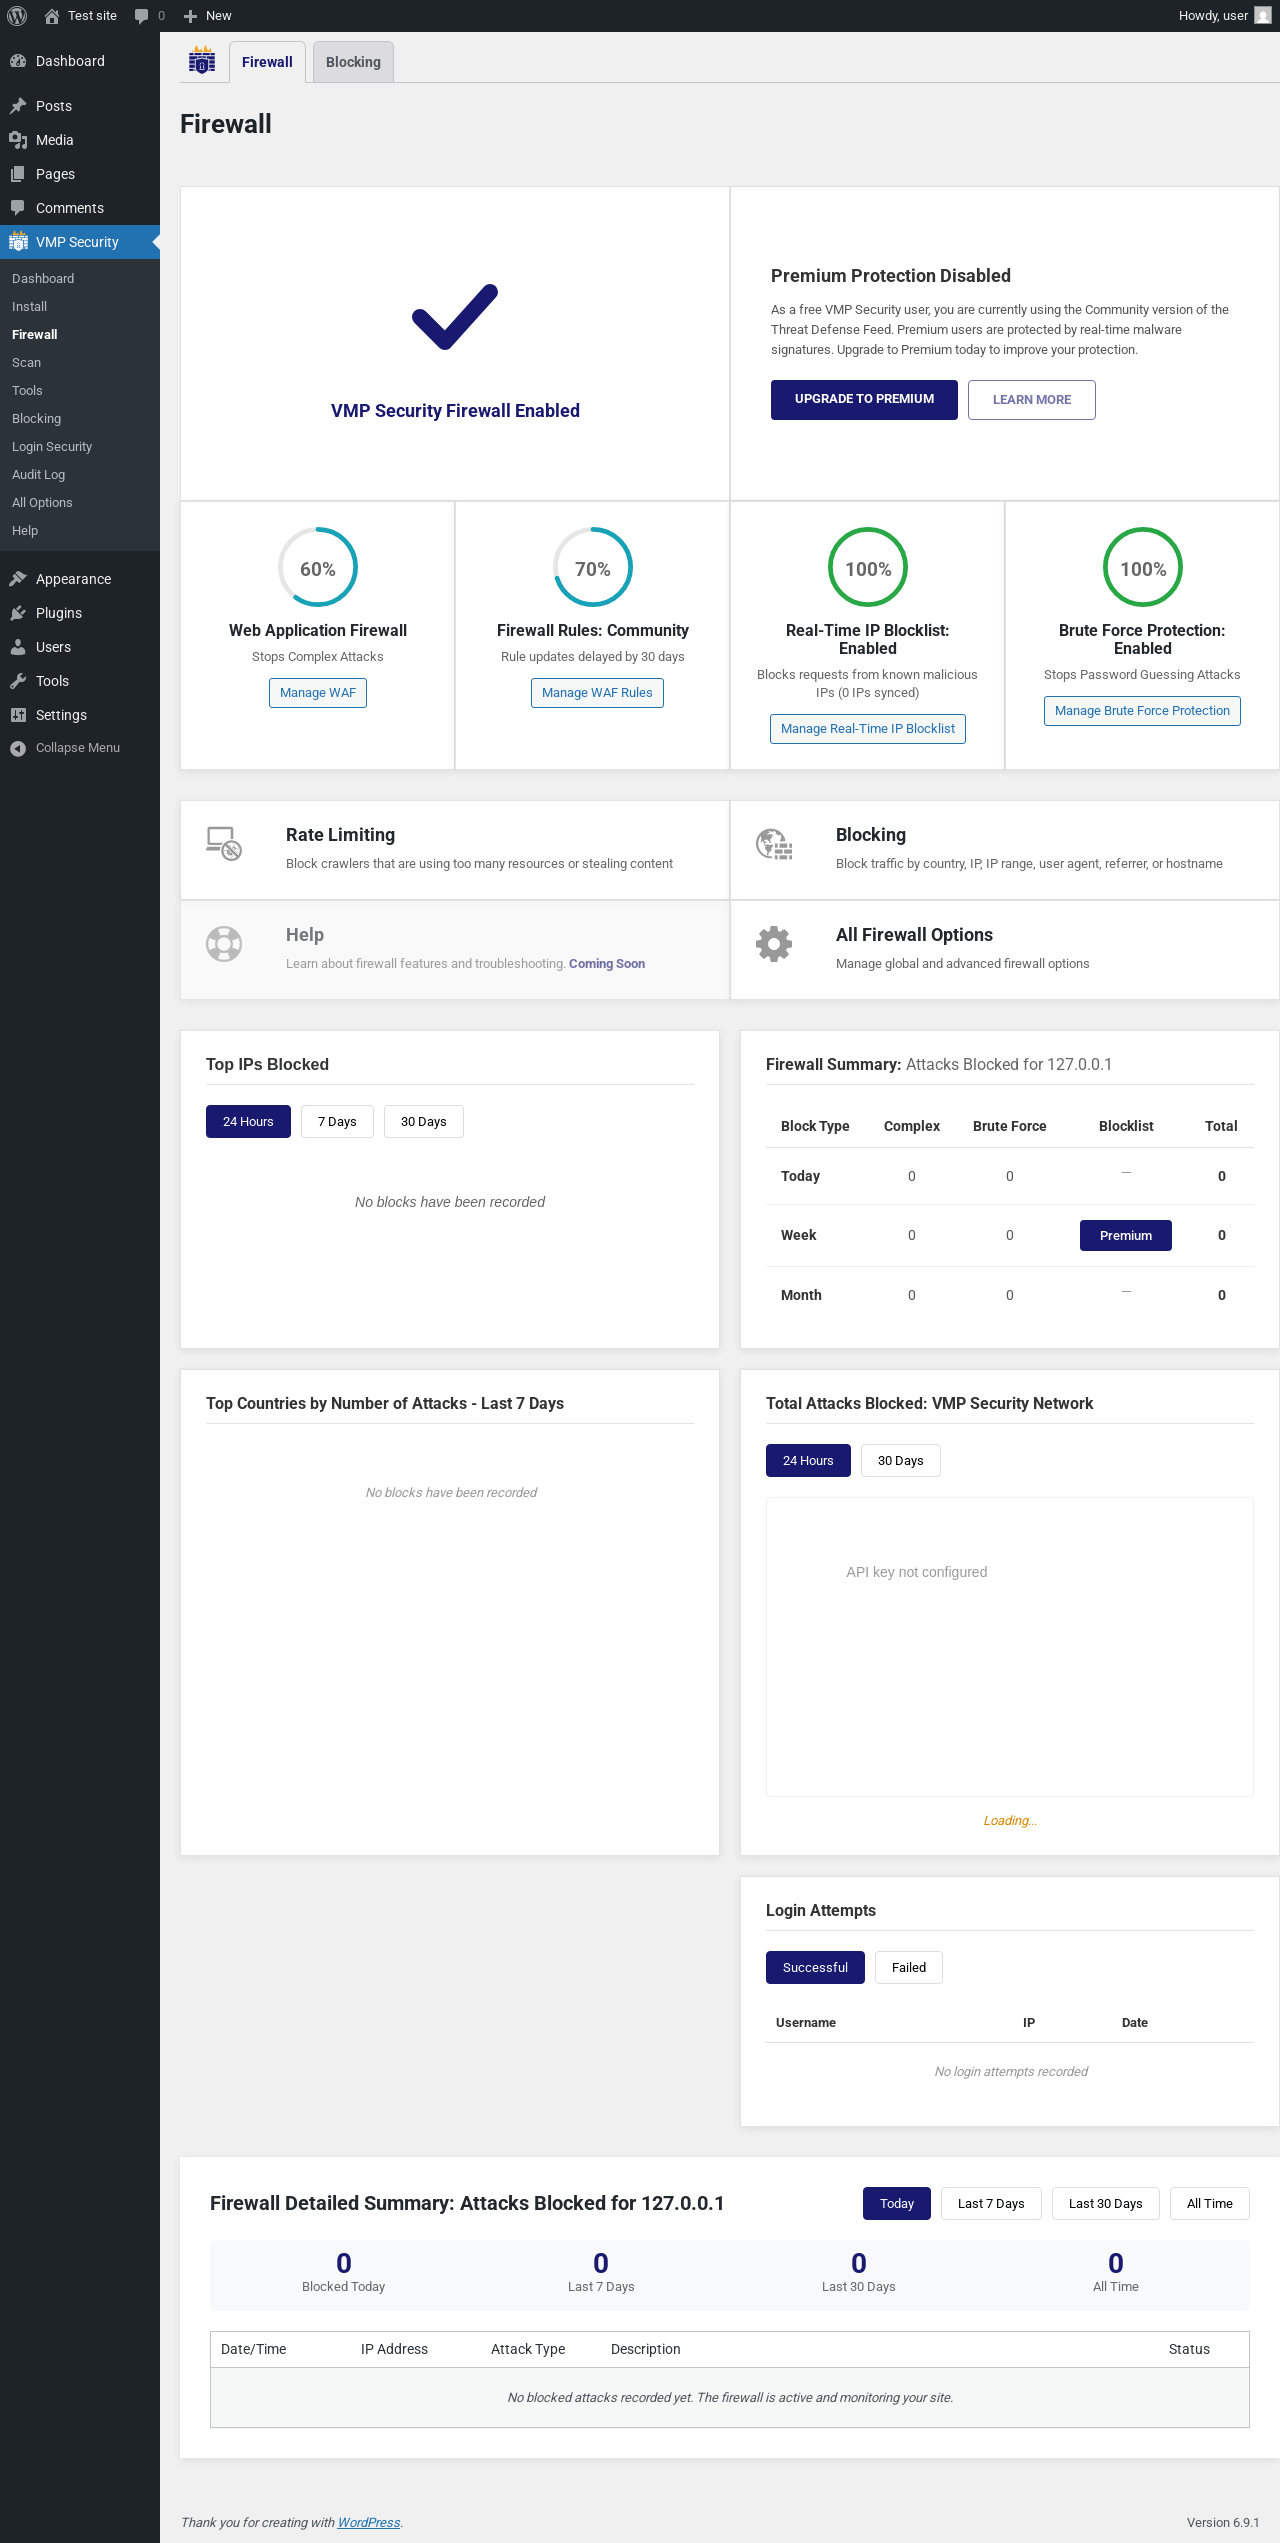
Task: Click the 60% Web Application Firewall progress circle
Action: pyautogui.click(x=318, y=567)
